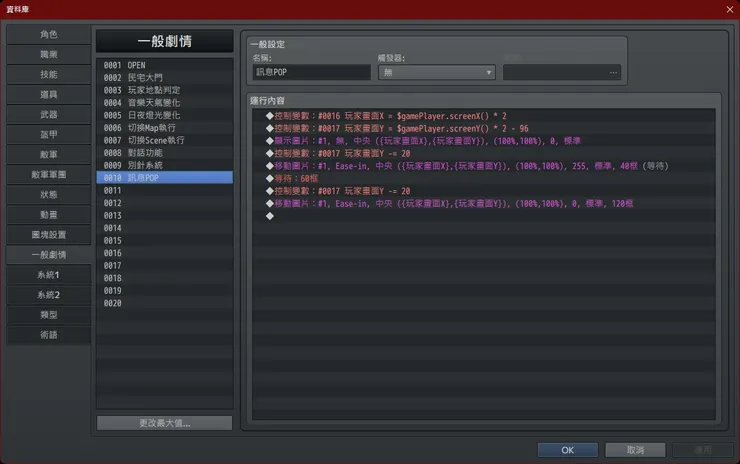This screenshot has width=740, height=464.
Task: Switch to the 類型 tab
Action: coord(49,315)
